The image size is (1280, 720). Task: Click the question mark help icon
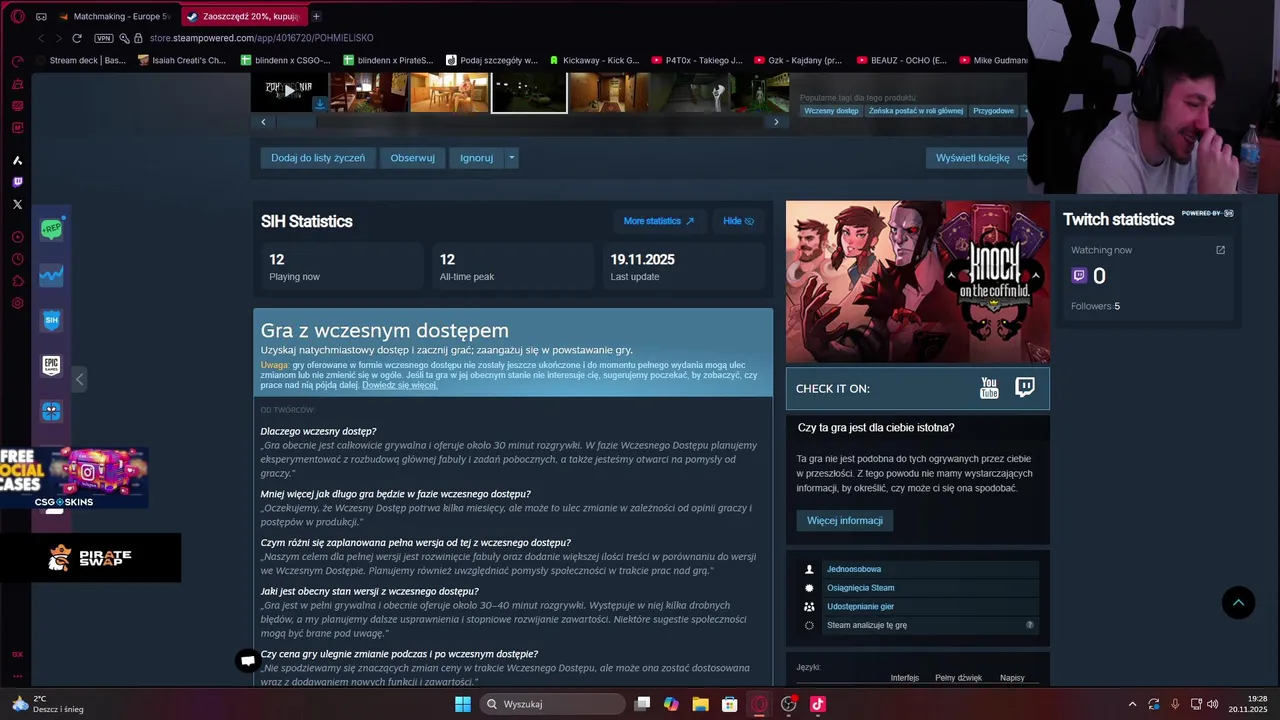[x=1030, y=625]
